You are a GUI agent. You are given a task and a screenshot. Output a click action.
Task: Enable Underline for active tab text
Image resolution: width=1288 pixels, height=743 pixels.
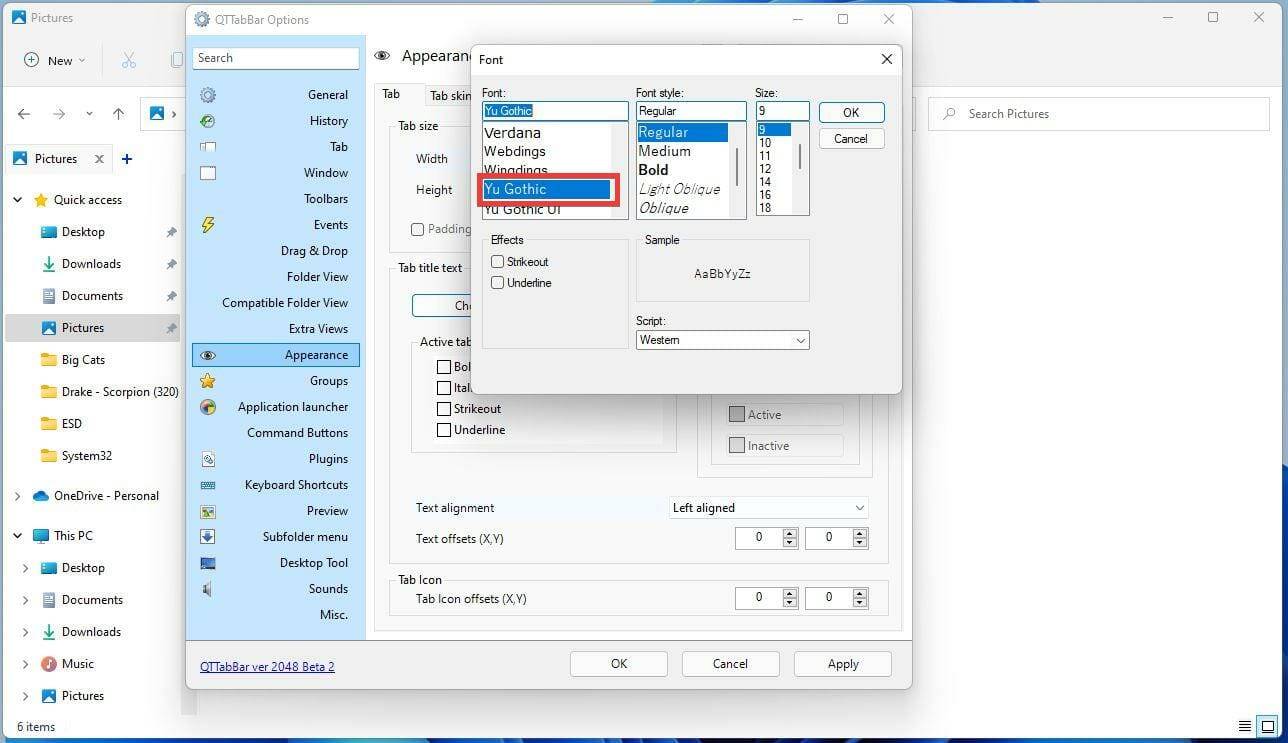(x=444, y=429)
